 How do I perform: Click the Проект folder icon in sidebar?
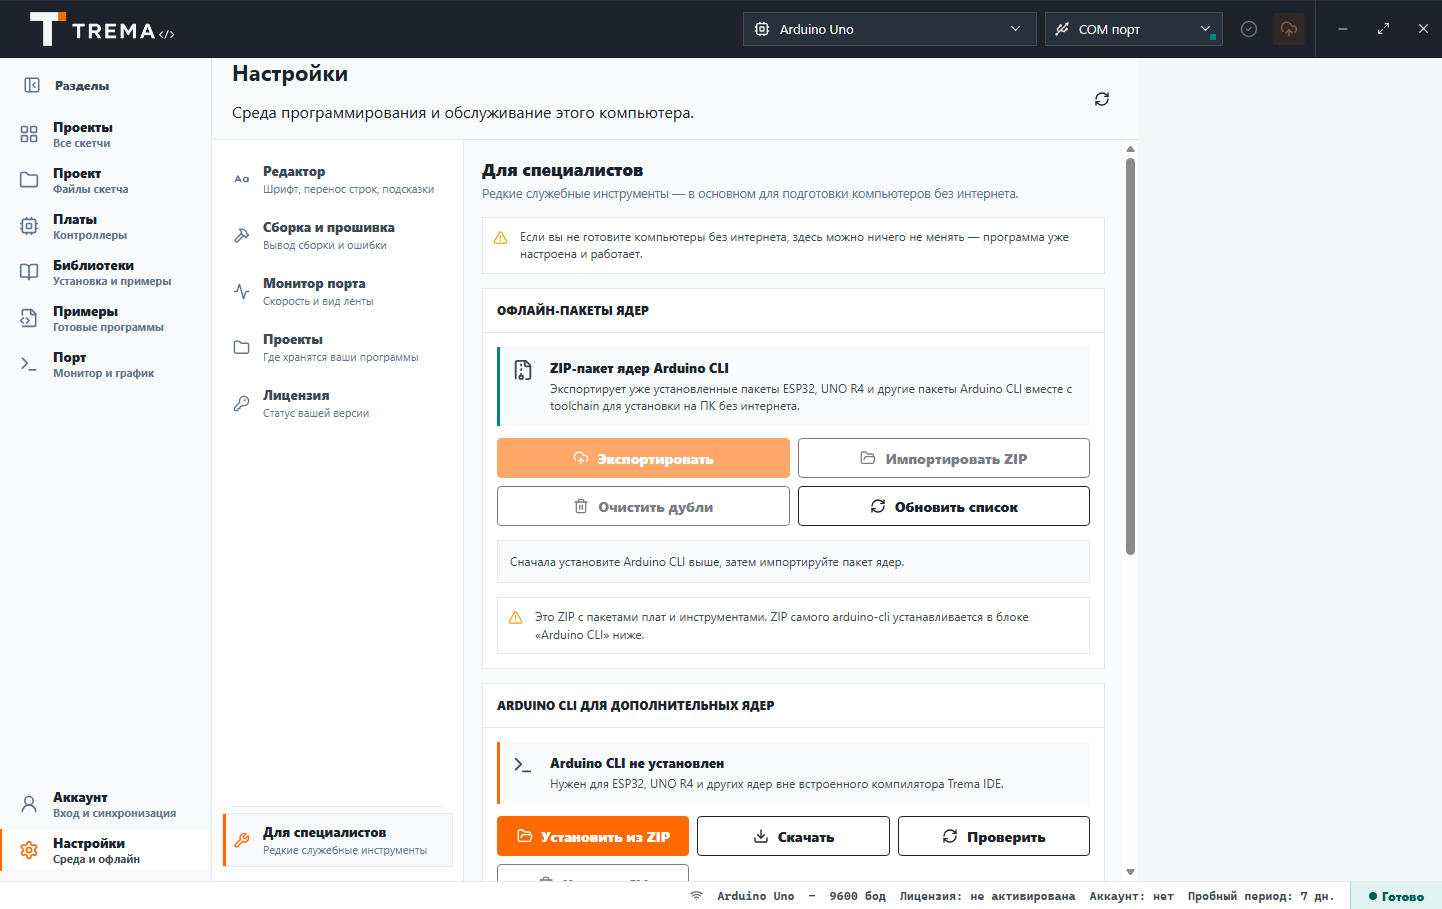click(x=29, y=180)
